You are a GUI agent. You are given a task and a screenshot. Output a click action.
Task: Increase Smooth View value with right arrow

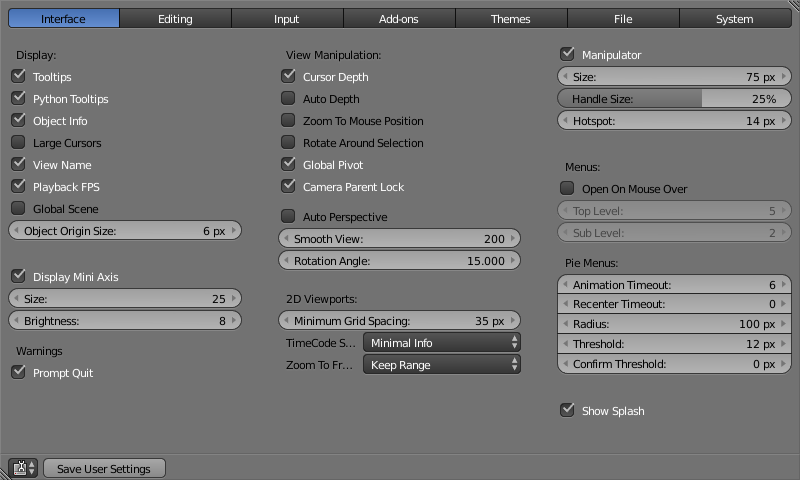(514, 239)
